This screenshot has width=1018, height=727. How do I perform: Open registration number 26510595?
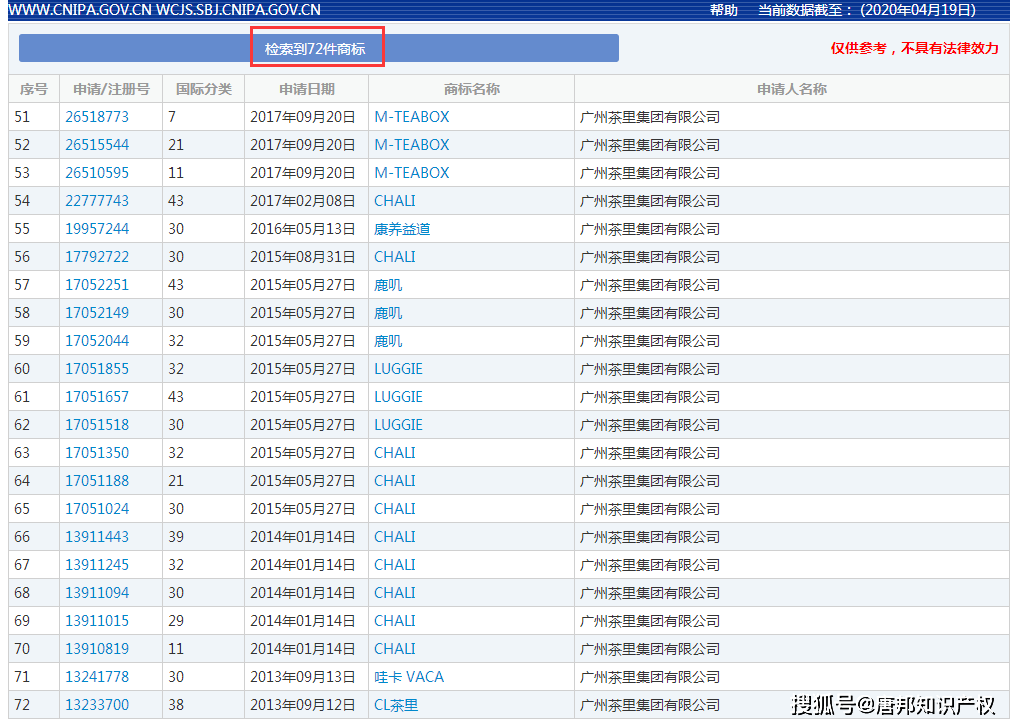click(x=97, y=173)
